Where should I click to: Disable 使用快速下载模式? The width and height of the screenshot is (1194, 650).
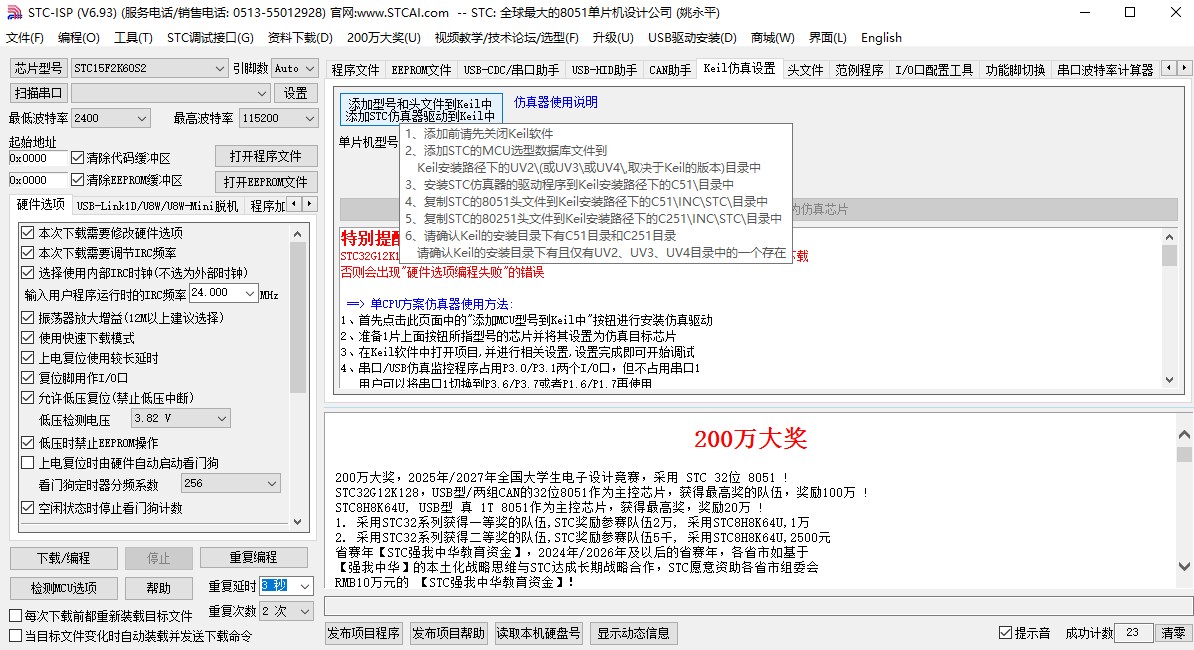coord(28,337)
